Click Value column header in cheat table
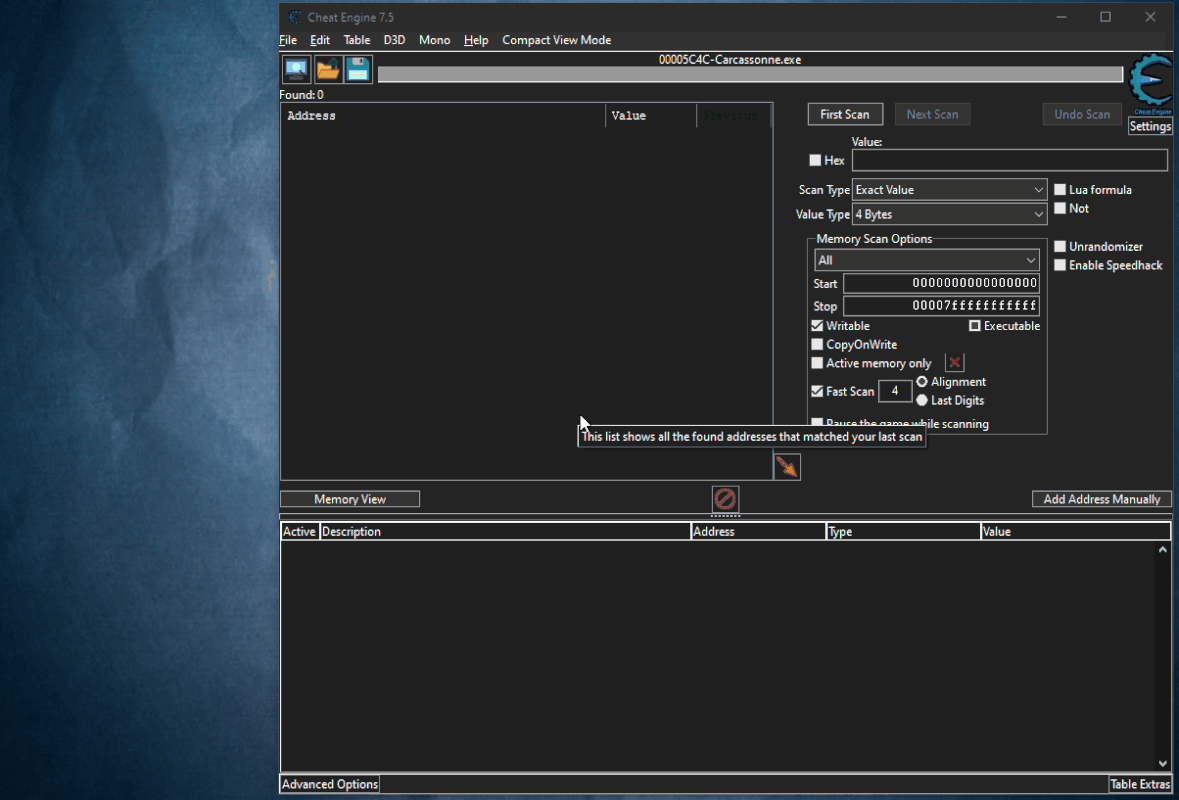 tap(1075, 532)
